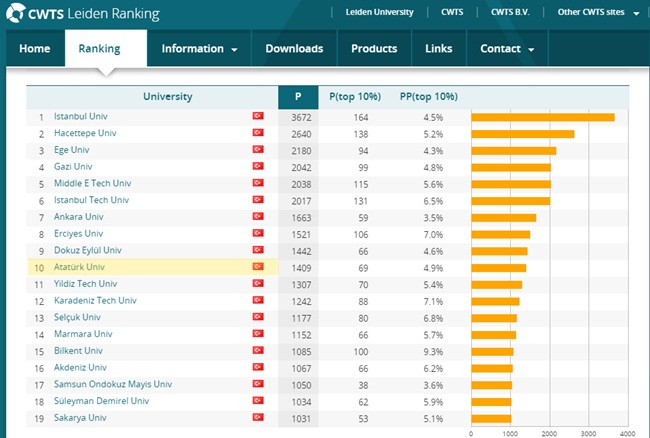Click the P(top 10%) value 164
The width and height of the screenshot is (650, 438).
pyautogui.click(x=361, y=118)
